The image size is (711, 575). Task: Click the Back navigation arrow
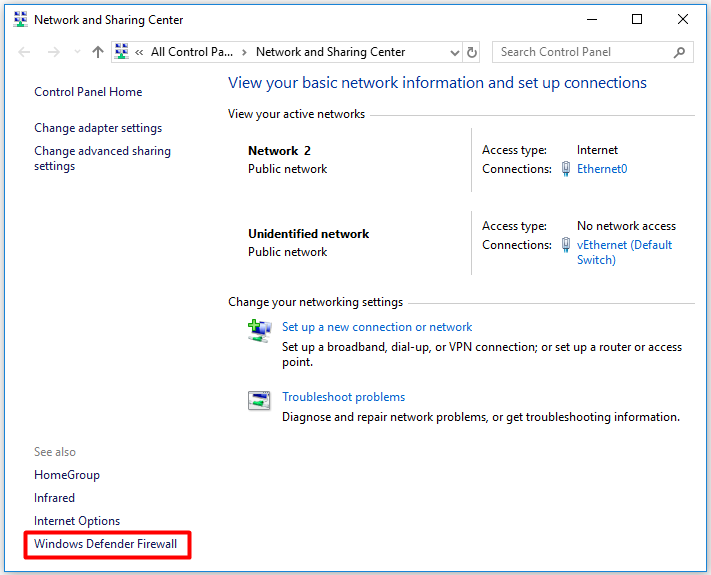click(24, 52)
